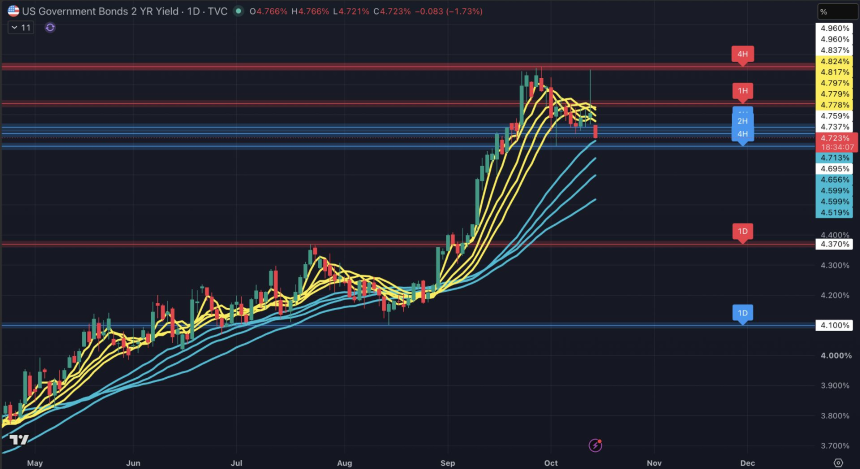Screen dimensions: 860x469
Task: Select the blue 1D support label
Action: (x=743, y=313)
